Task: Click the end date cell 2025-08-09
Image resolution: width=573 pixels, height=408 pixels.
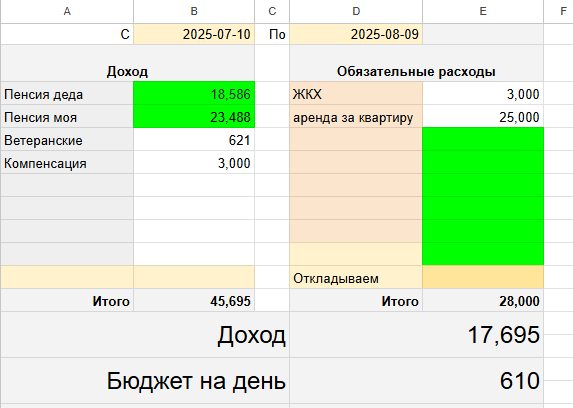Action: point(356,34)
